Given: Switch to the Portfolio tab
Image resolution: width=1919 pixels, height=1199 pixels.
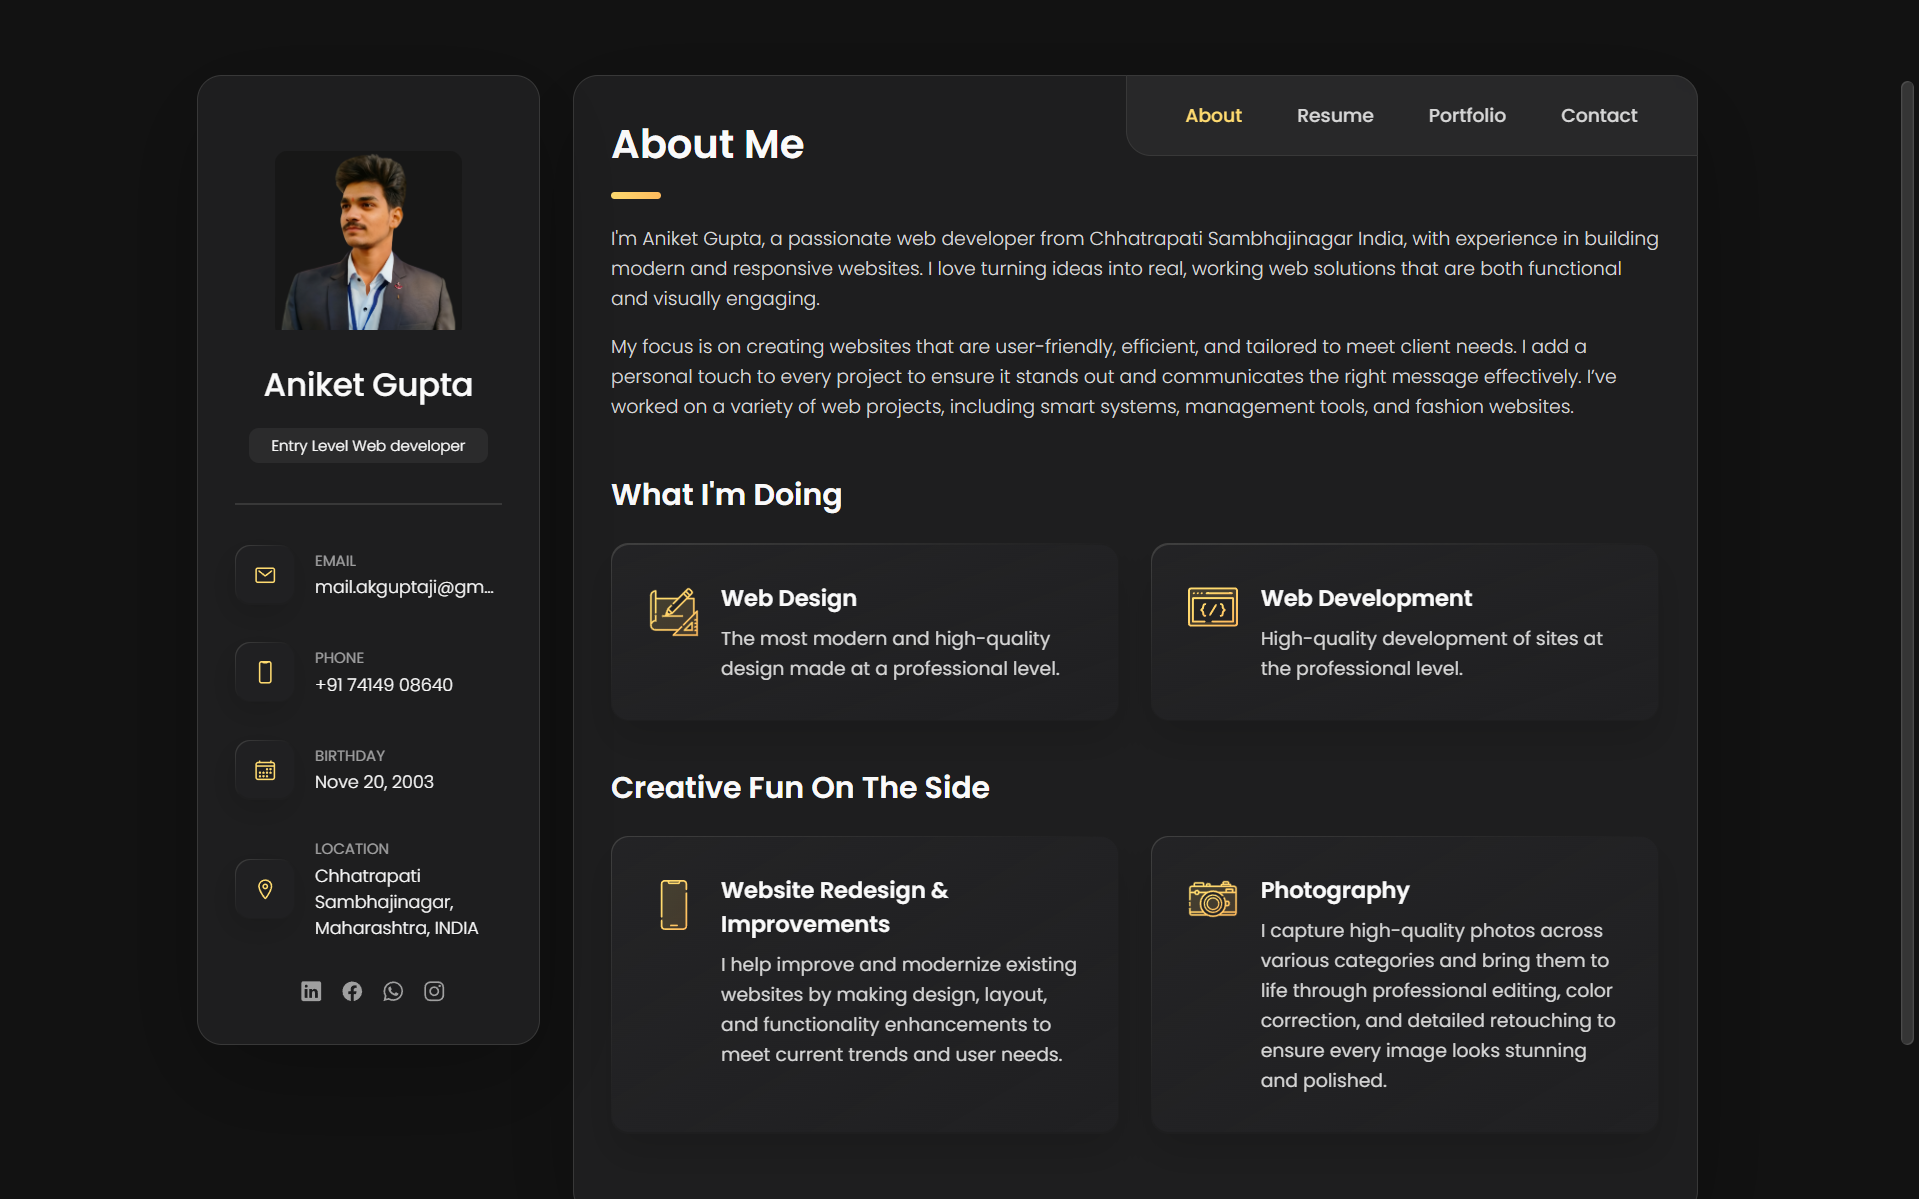Looking at the screenshot, I should 1466,115.
